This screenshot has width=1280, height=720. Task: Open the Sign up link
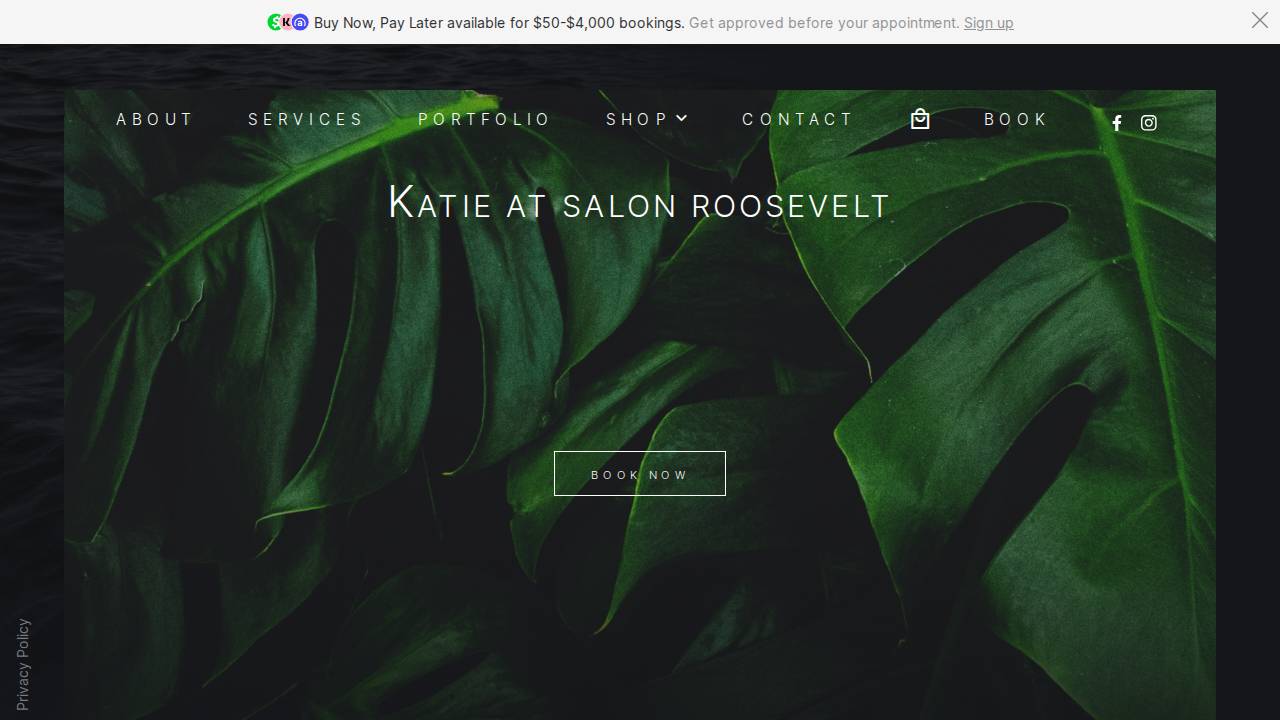point(988,22)
